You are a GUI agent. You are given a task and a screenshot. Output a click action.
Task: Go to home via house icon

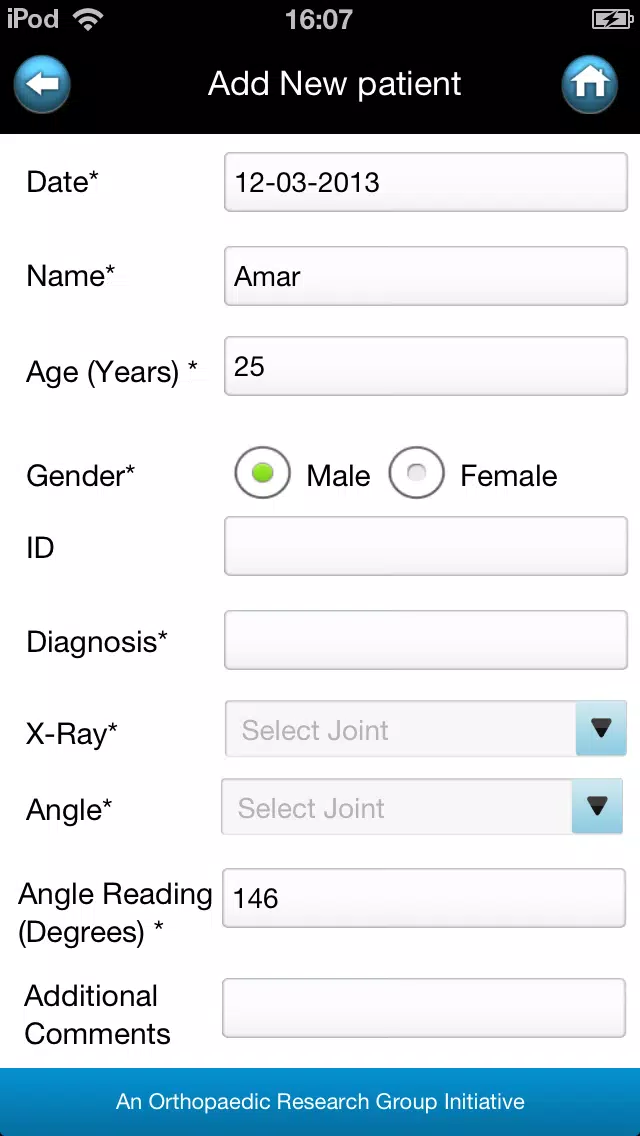coord(590,84)
